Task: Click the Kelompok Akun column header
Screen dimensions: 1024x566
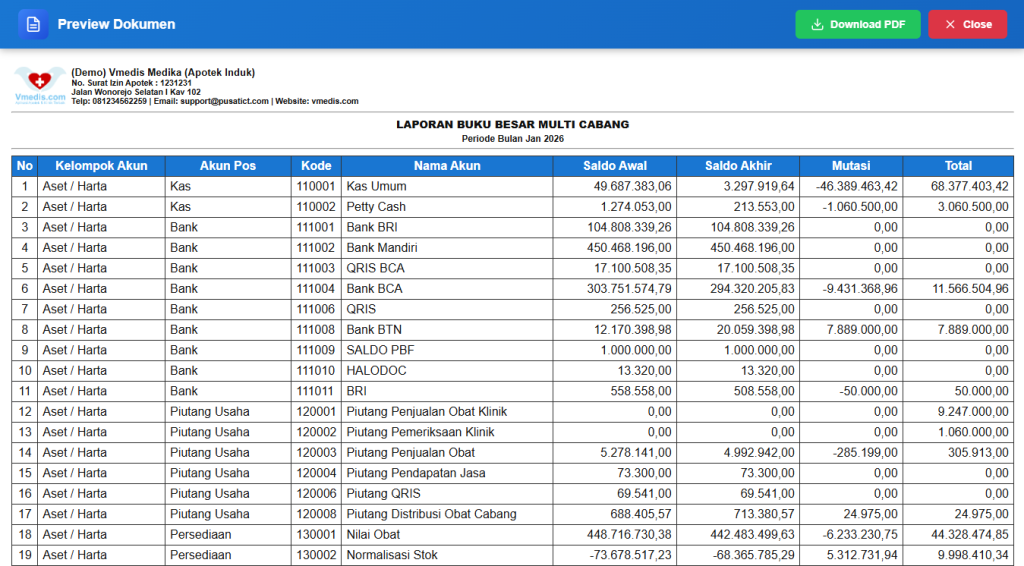Action: [101, 166]
